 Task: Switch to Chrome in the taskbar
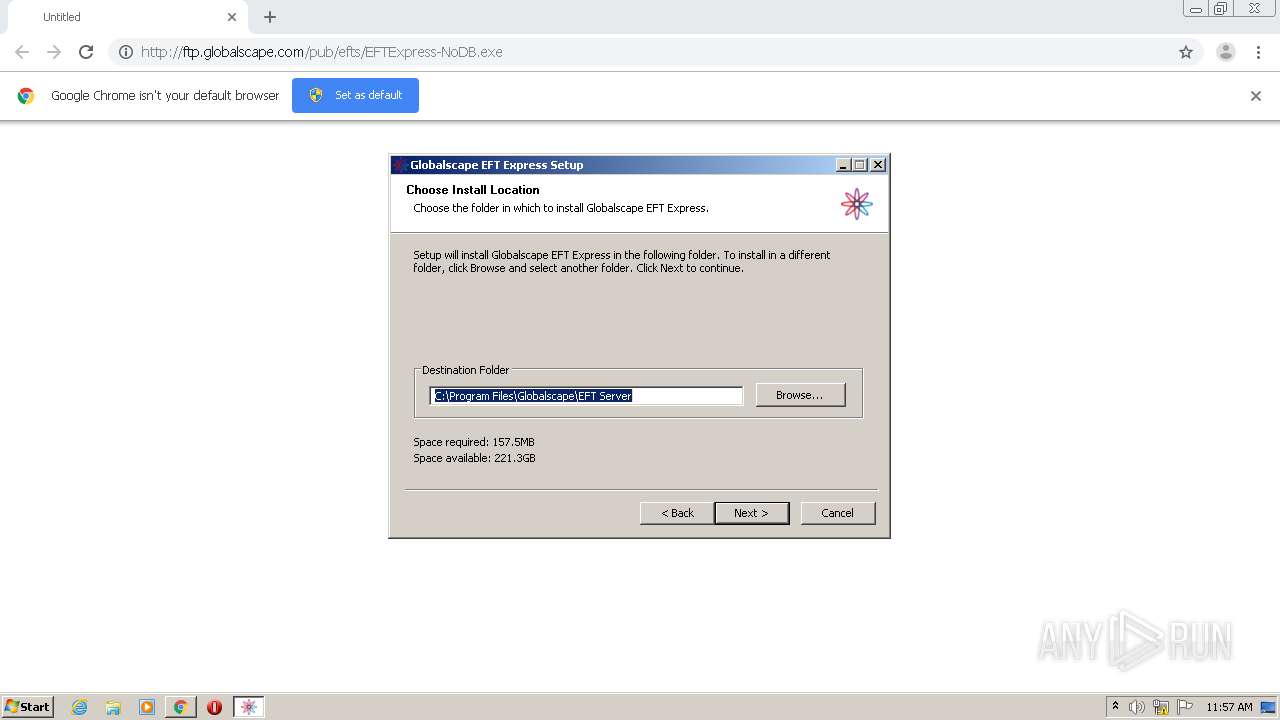click(180, 707)
